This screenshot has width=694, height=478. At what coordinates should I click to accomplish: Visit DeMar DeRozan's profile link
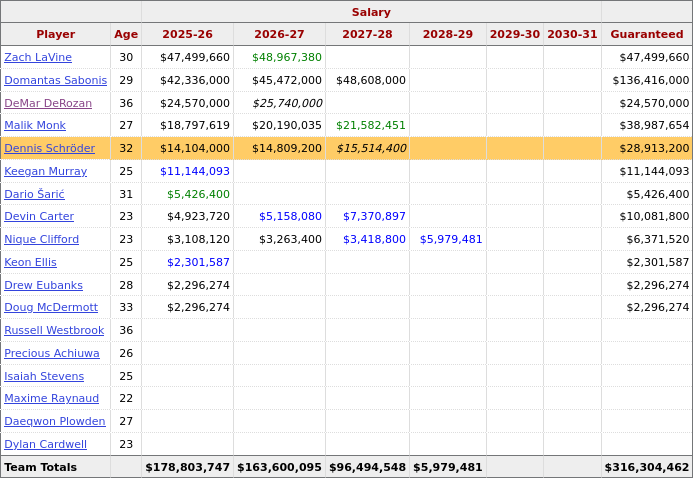48,103
